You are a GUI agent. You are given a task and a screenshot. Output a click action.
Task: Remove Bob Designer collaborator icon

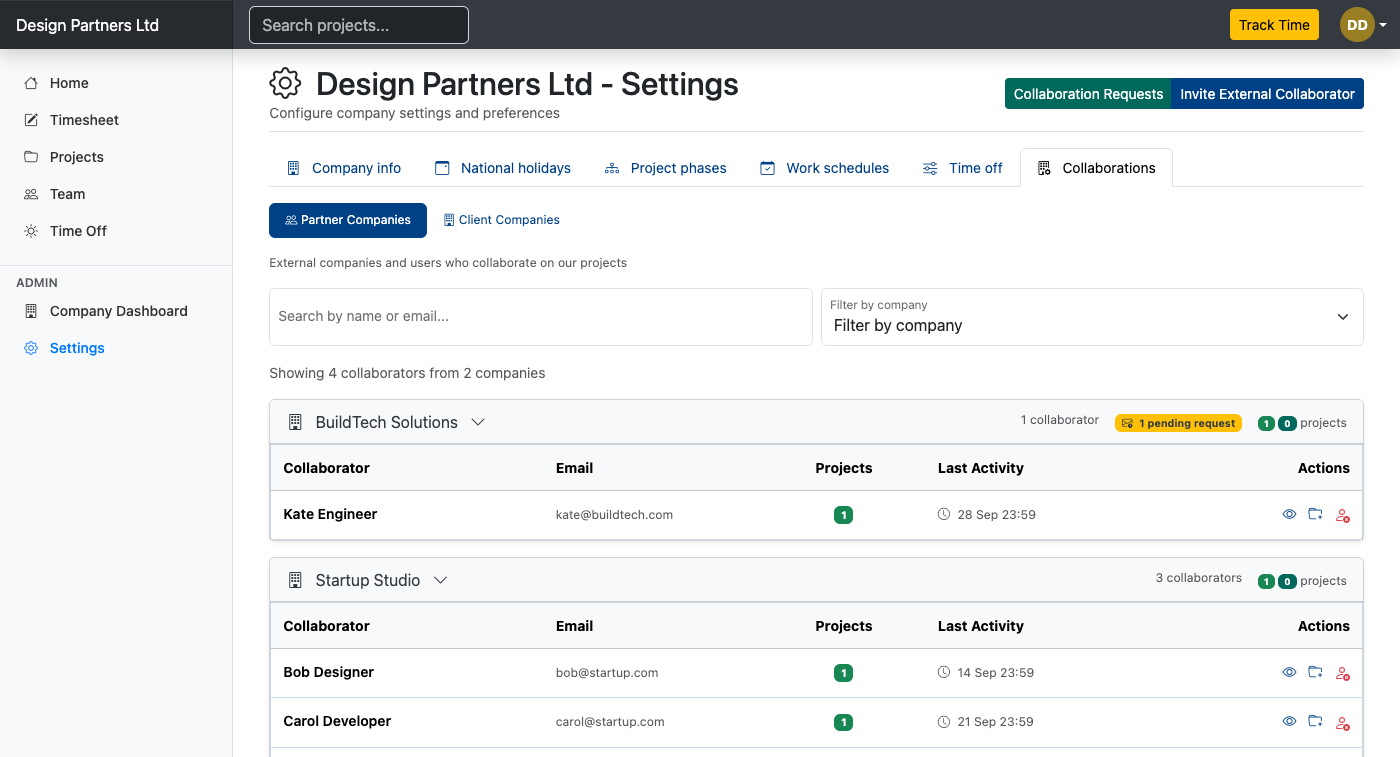point(1343,673)
